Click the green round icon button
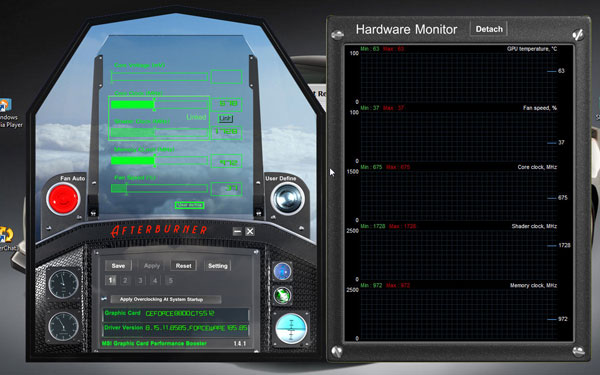 (x=282, y=295)
